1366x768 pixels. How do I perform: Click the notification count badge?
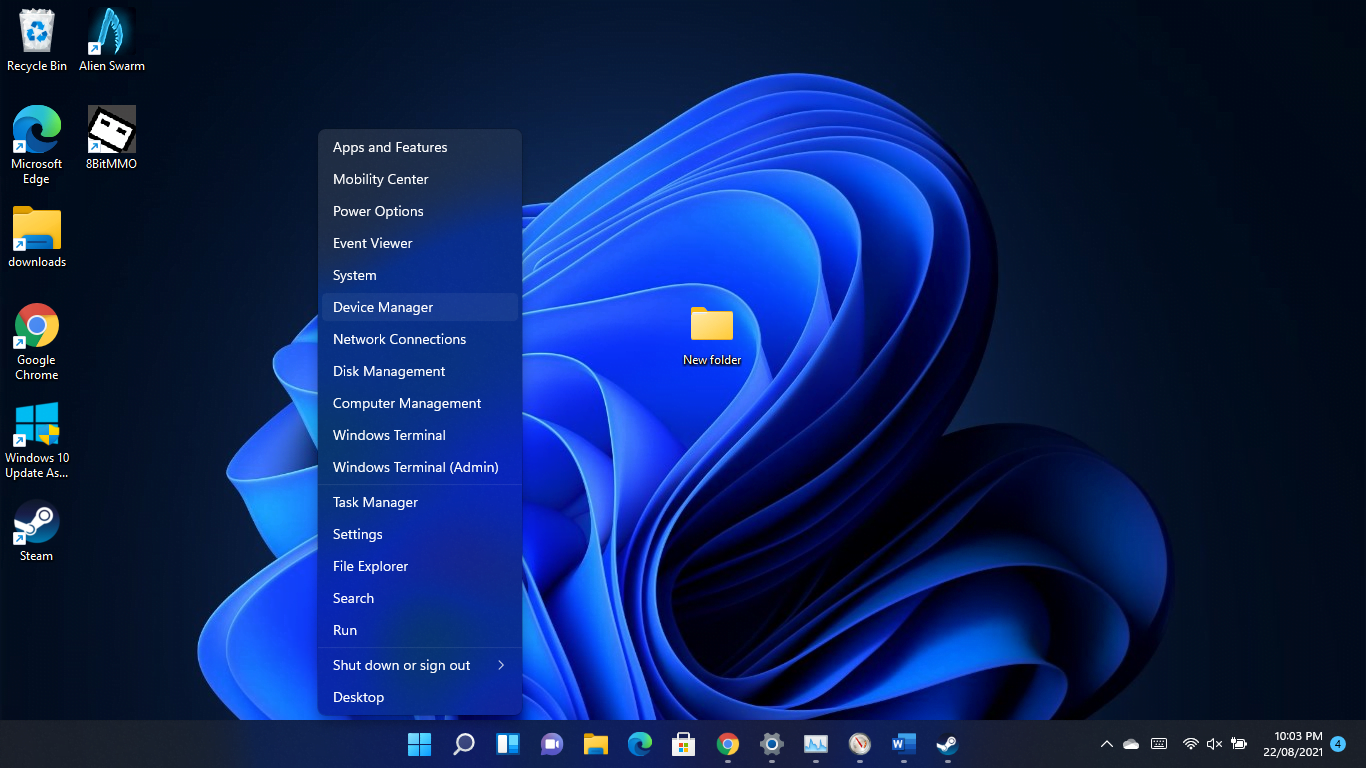(1337, 744)
